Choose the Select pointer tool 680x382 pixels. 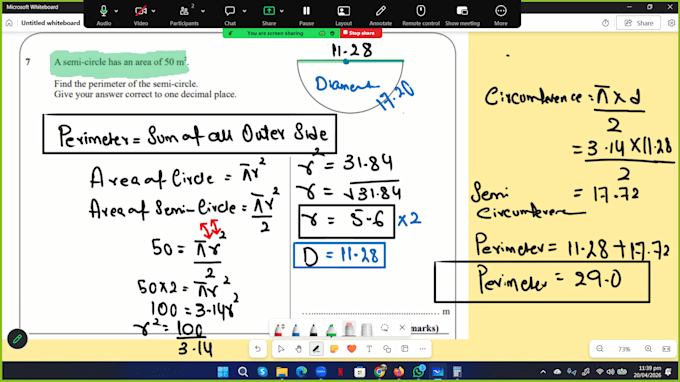click(281, 349)
